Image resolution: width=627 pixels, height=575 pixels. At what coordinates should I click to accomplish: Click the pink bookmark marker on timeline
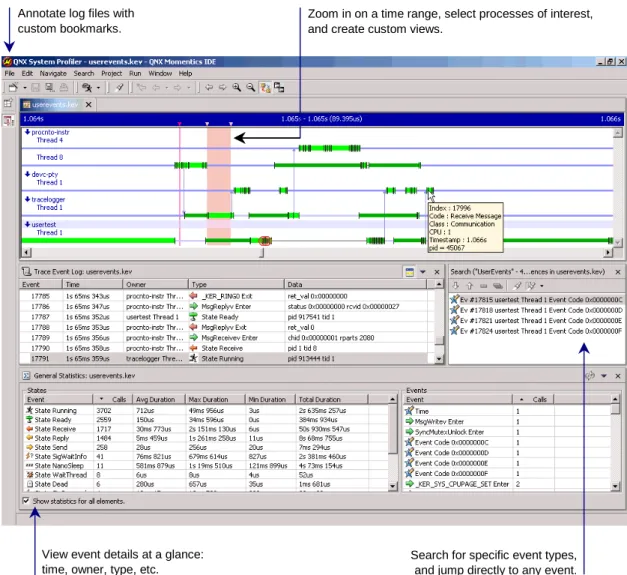point(180,124)
